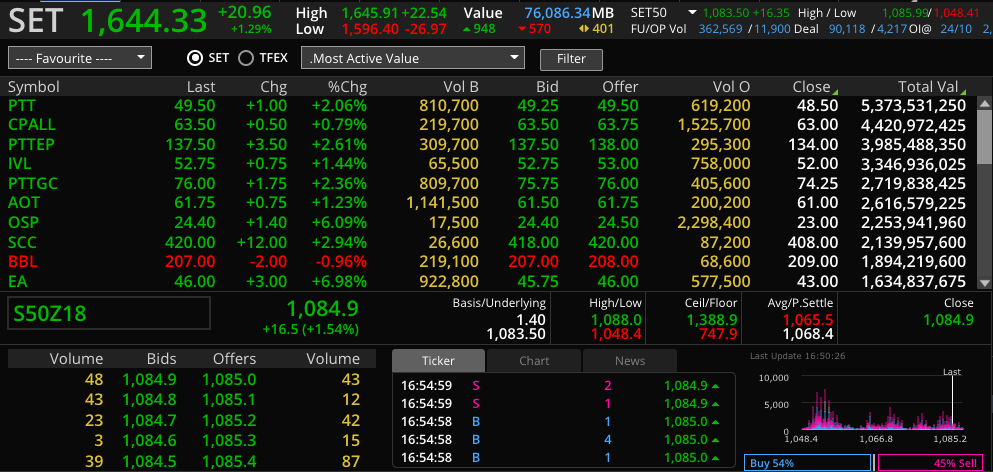Screen dimensions: 993x472
Task: Click the S50Z18 last price 1,084.9
Action: pos(323,309)
